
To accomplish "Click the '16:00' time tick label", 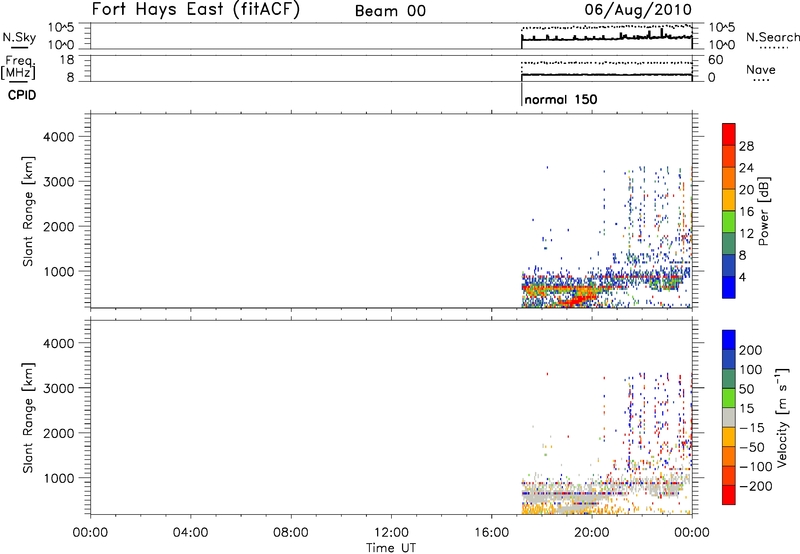I will point(491,533).
